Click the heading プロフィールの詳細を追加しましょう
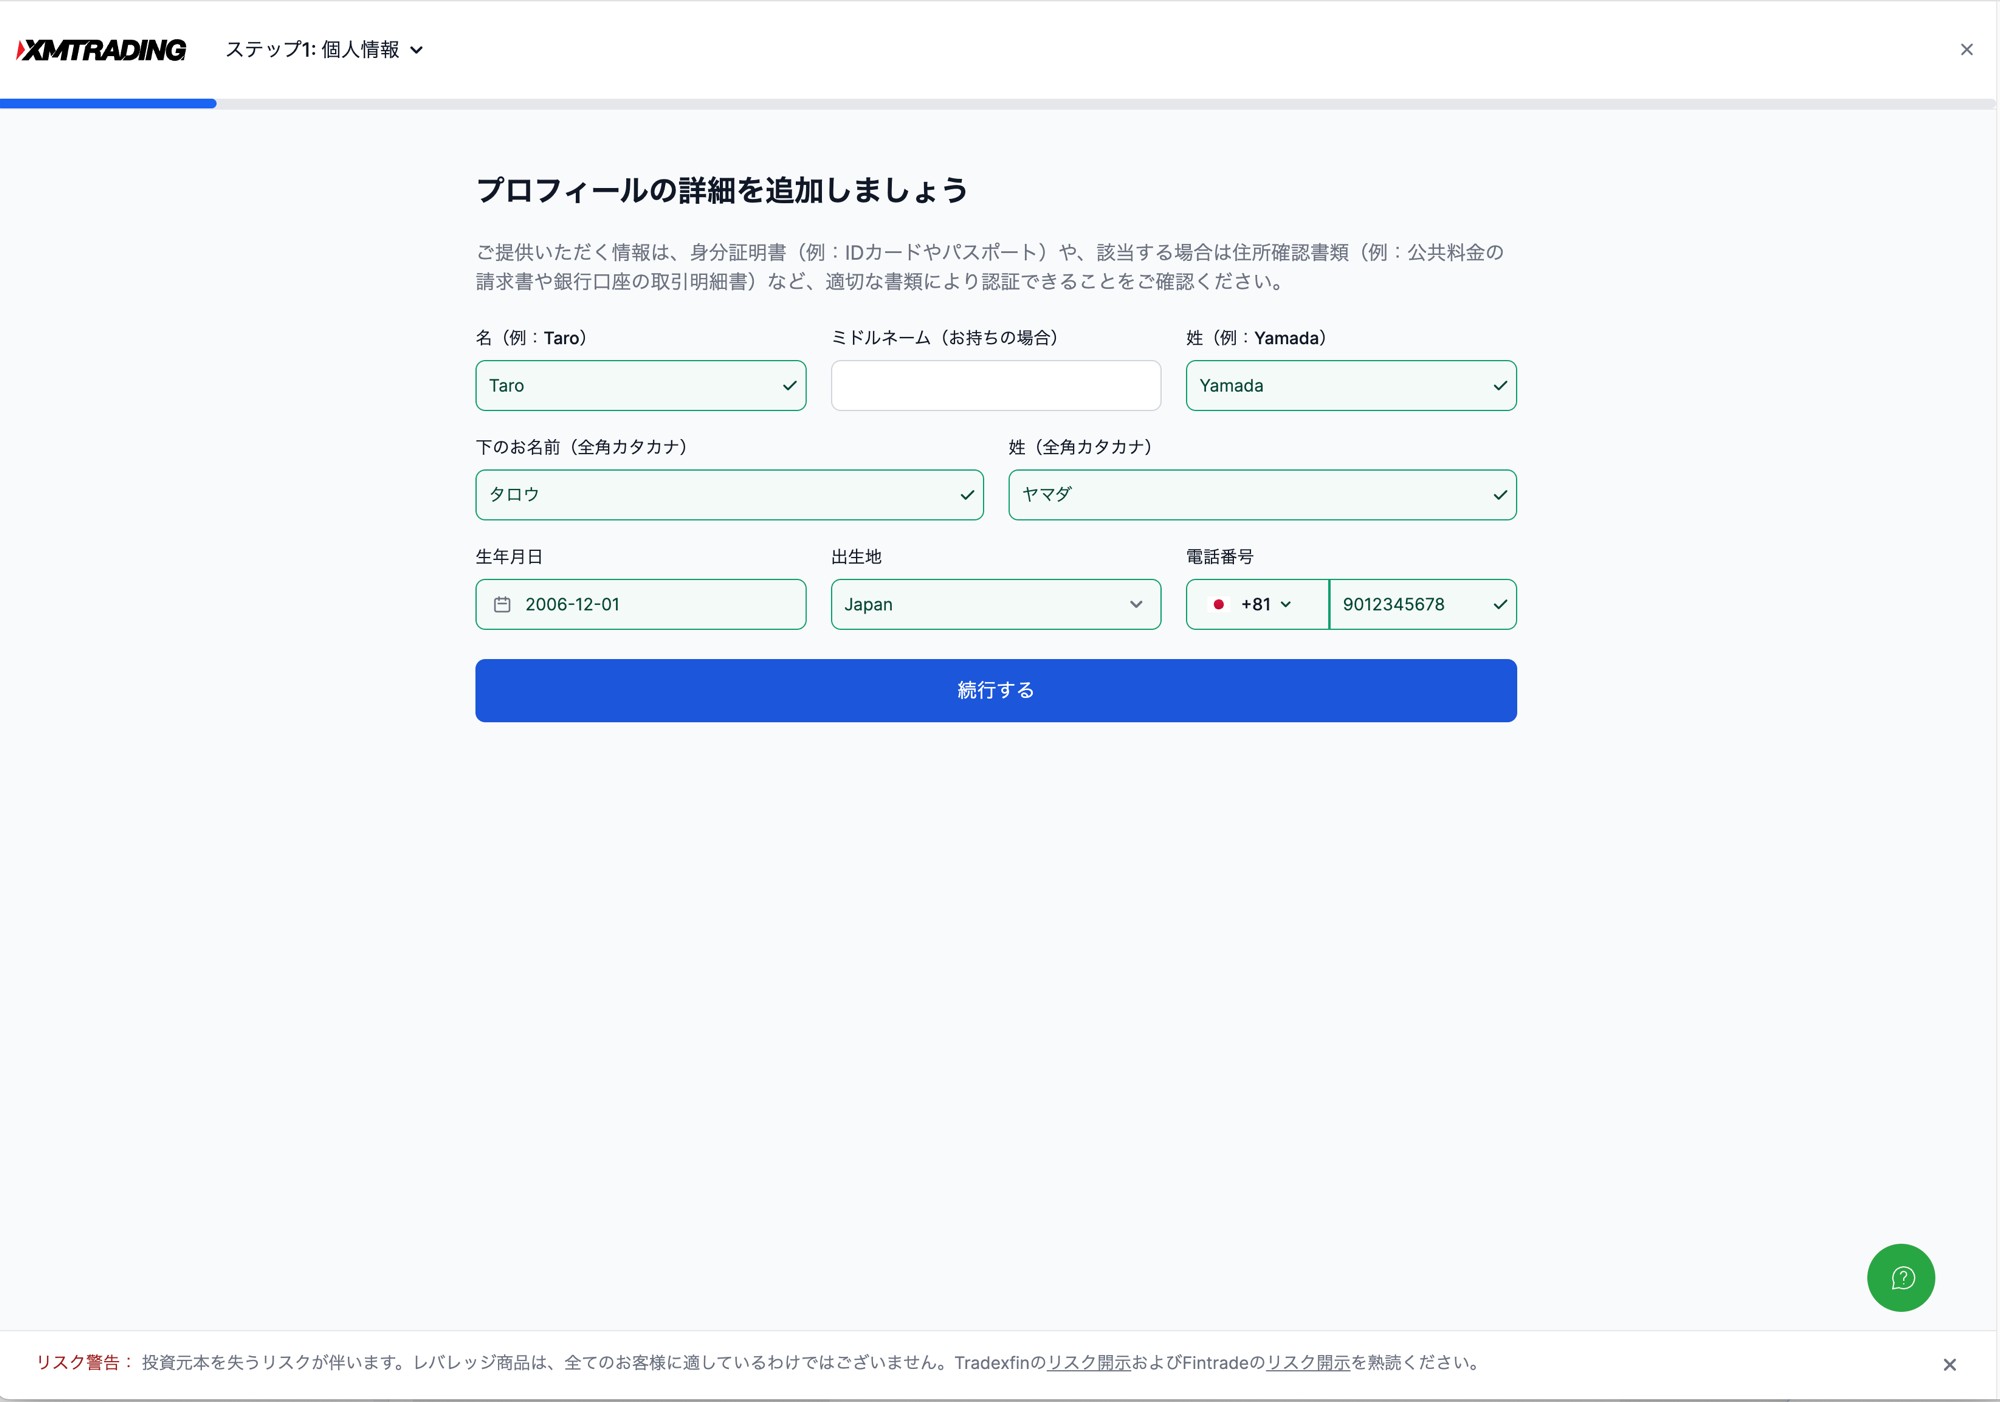This screenshot has height=1402, width=2000. point(721,190)
